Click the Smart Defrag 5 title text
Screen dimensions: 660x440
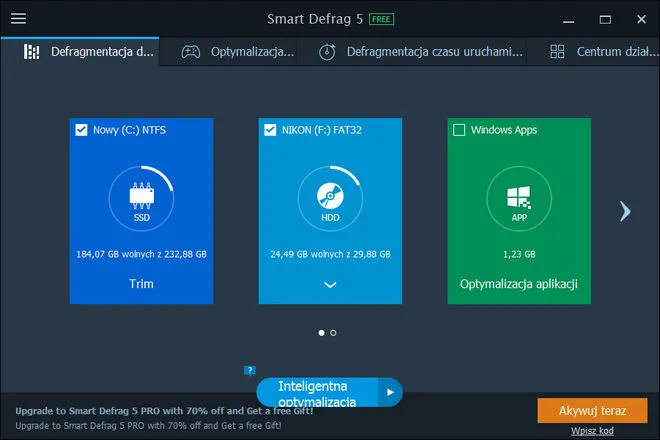315,19
